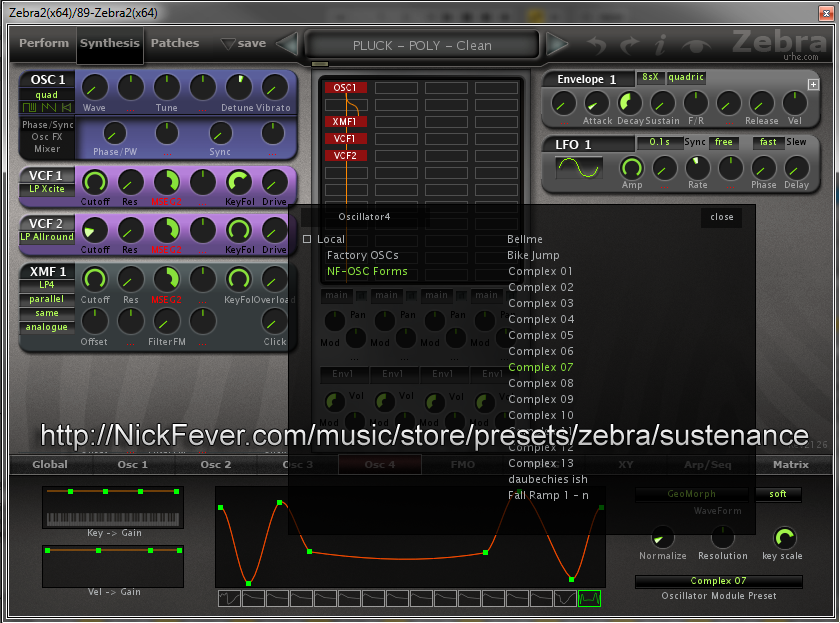Screen dimensions: 840x623
Task: Show the Osc FX page in OSC 1
Action: [x=47, y=137]
